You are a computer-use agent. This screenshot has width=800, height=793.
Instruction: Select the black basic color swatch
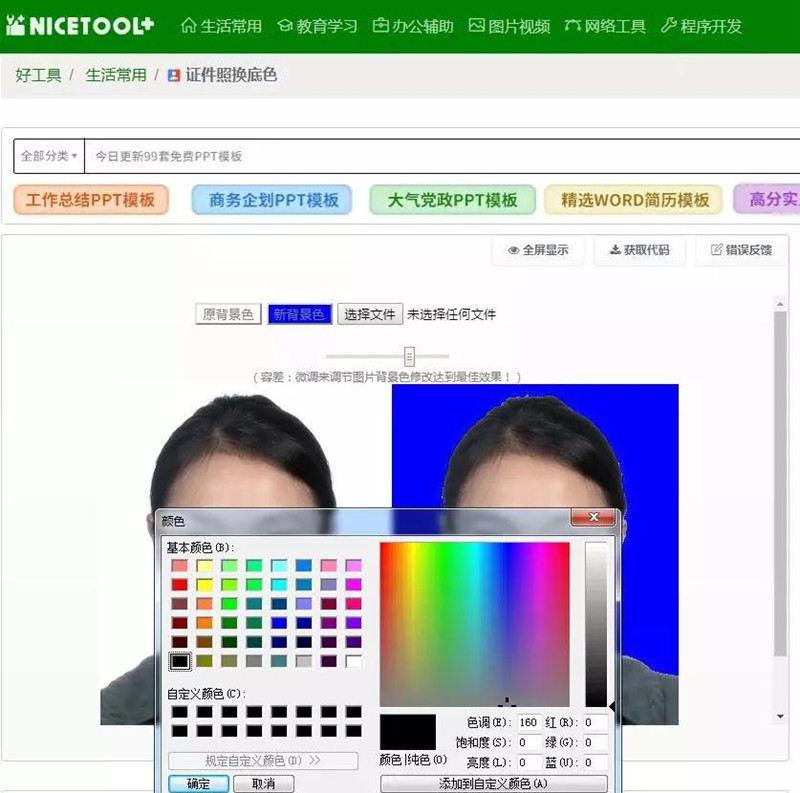[179, 661]
